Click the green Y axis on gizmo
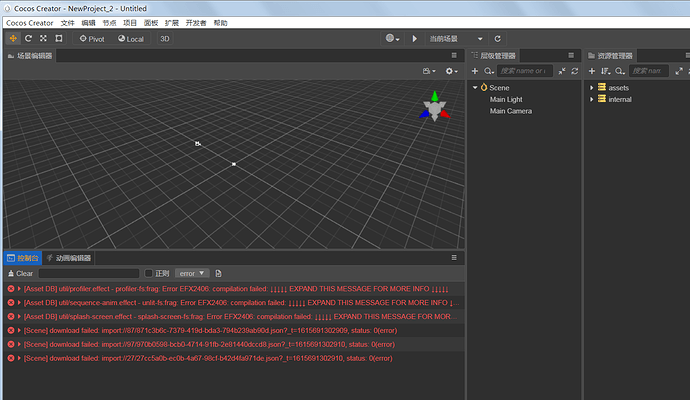The image size is (690, 400). (x=435, y=95)
